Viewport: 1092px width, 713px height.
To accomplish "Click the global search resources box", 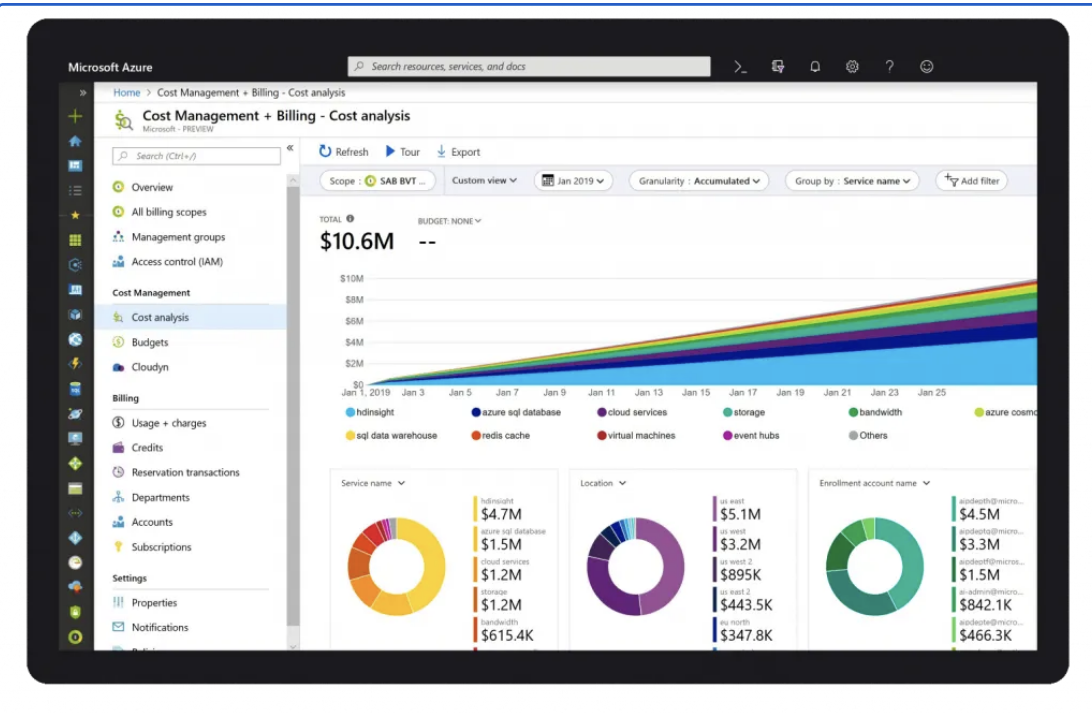I will pyautogui.click(x=529, y=66).
